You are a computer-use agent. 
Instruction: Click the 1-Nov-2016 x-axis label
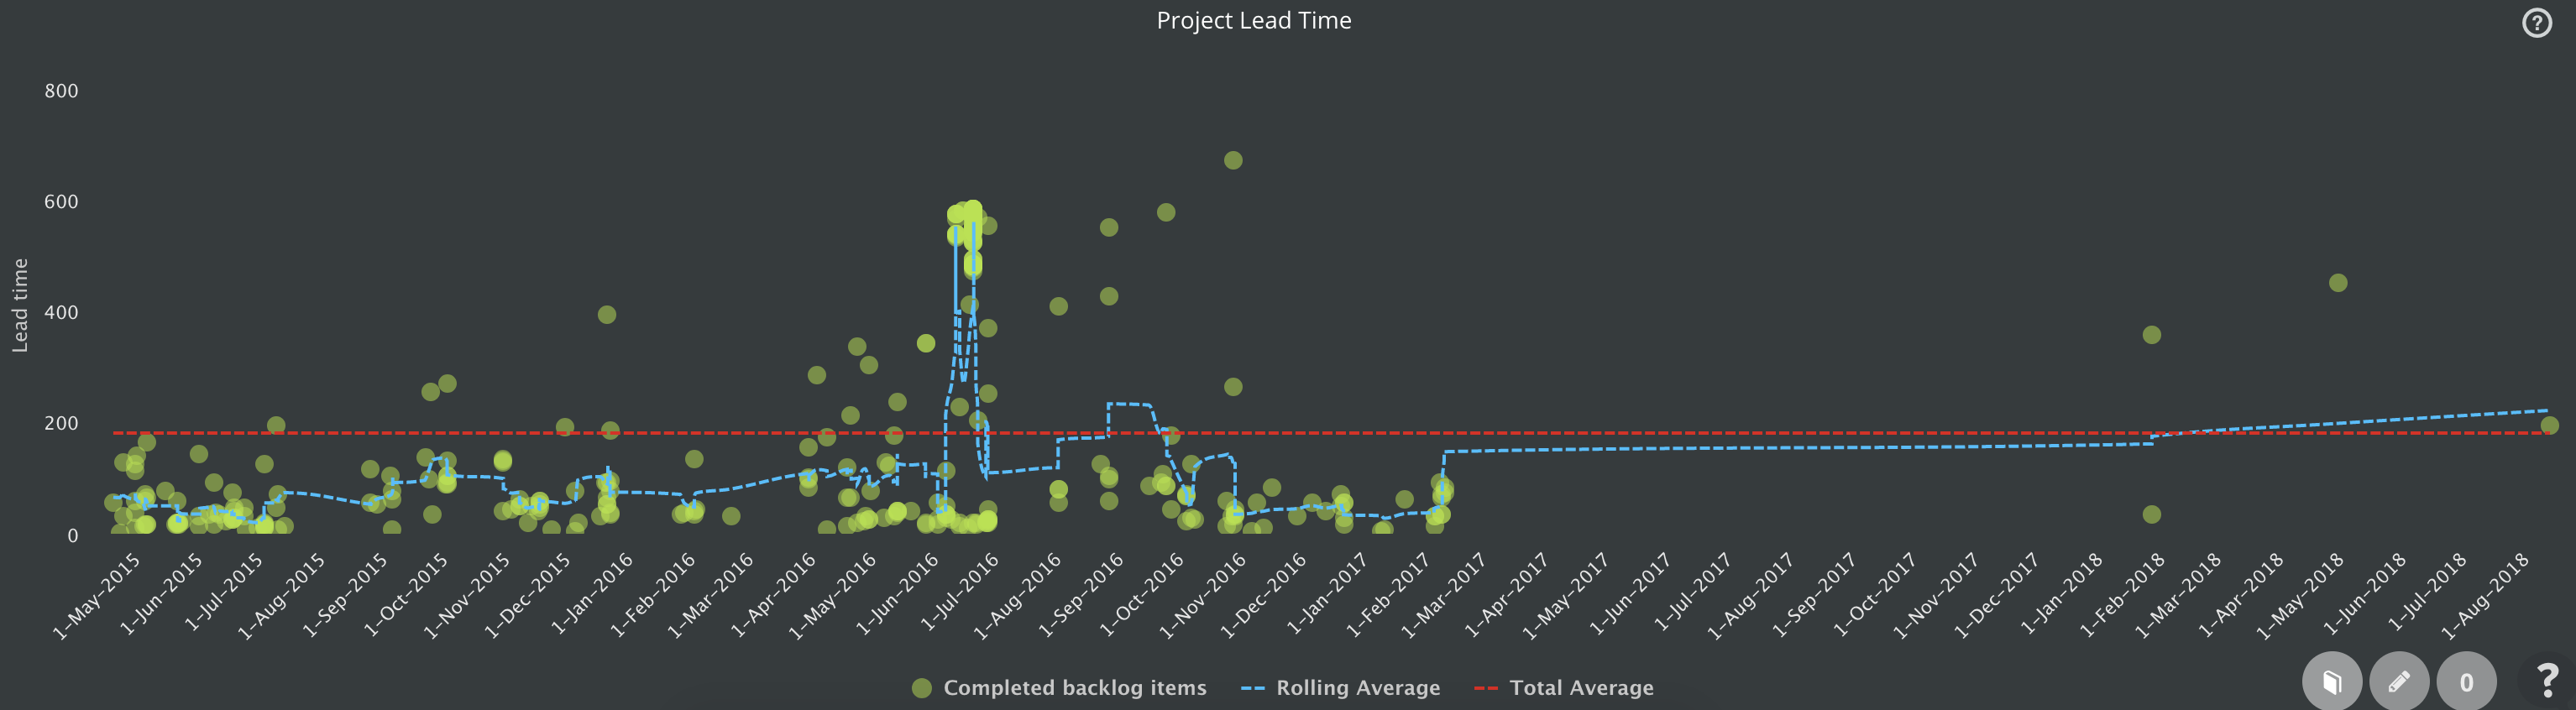pyautogui.click(x=1204, y=595)
